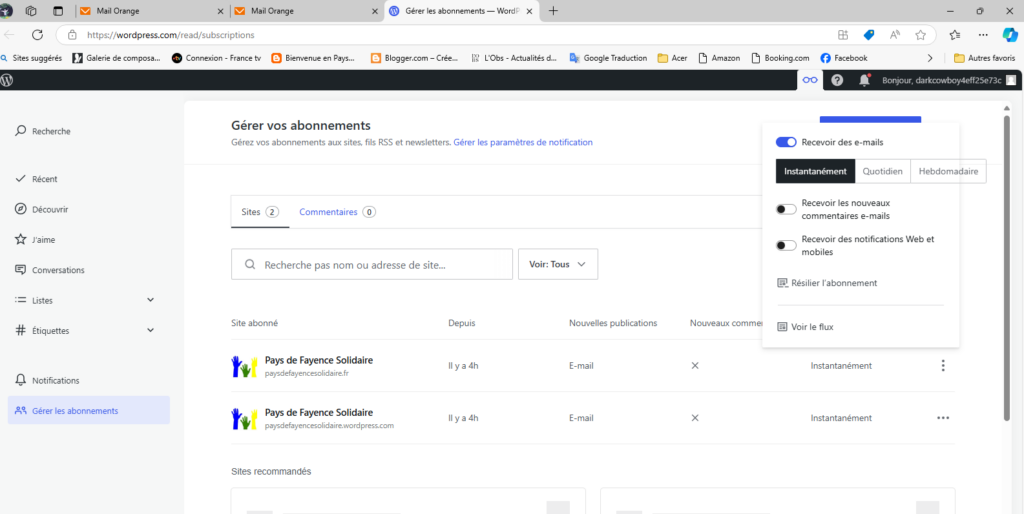Open horizontal three-dot menu for paysdefayencesolidaire.wordpress.com

[942, 418]
